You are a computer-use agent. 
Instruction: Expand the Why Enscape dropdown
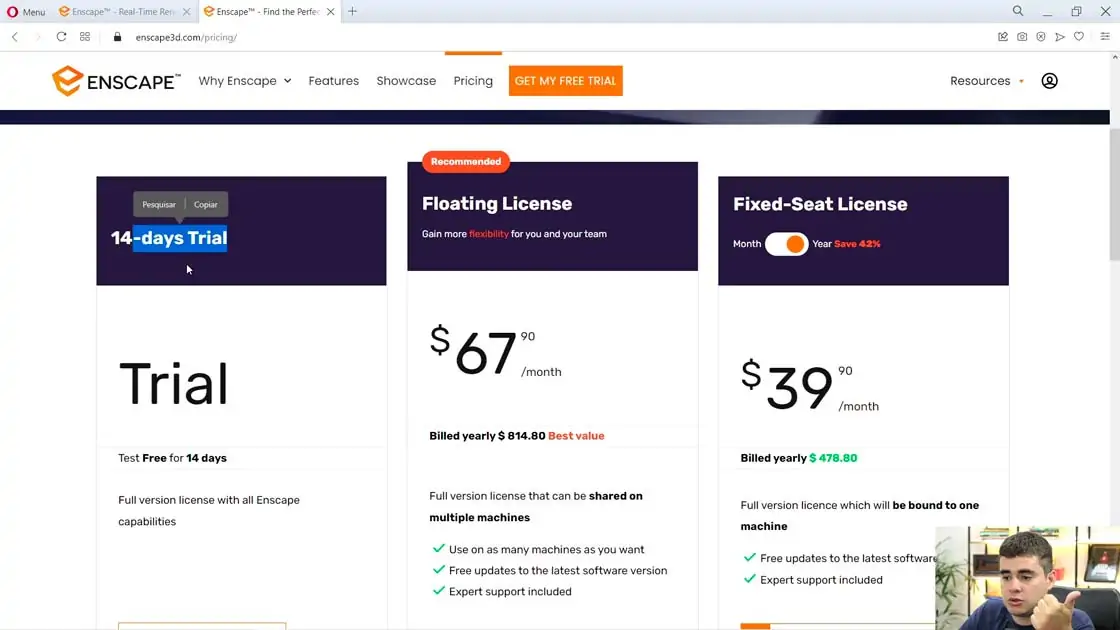[245, 81]
